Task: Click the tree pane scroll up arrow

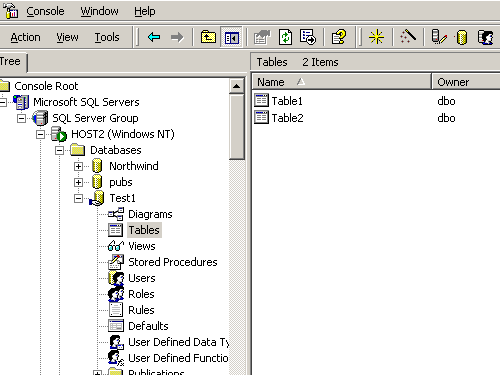Action: click(x=237, y=86)
